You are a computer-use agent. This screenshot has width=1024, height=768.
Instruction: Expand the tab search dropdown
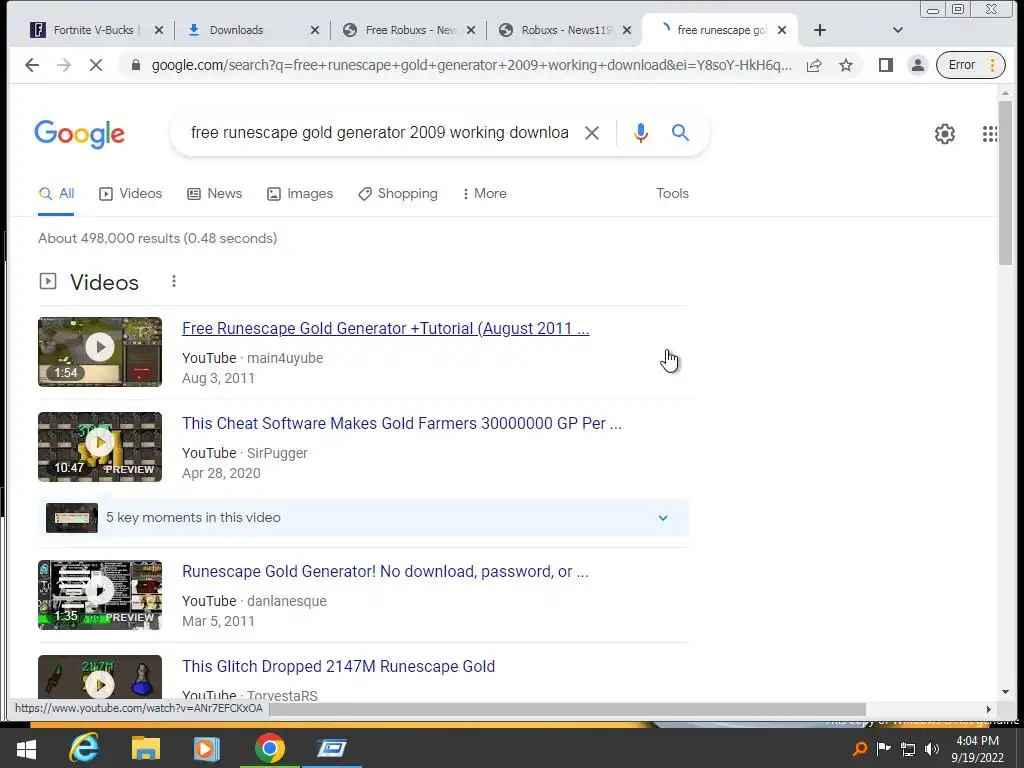click(897, 30)
